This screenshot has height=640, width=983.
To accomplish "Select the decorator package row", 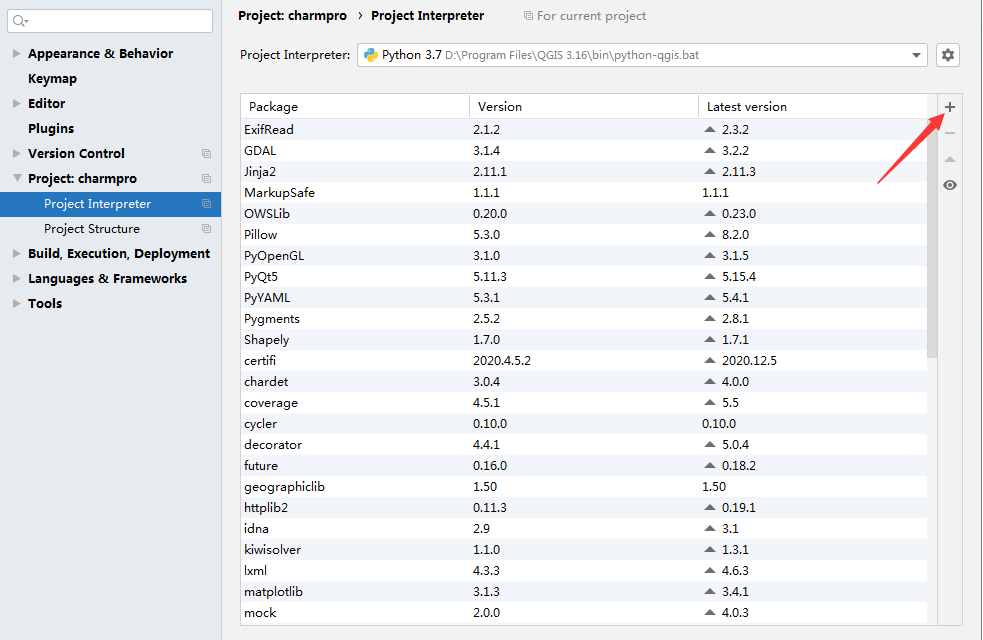I will click(x=584, y=444).
